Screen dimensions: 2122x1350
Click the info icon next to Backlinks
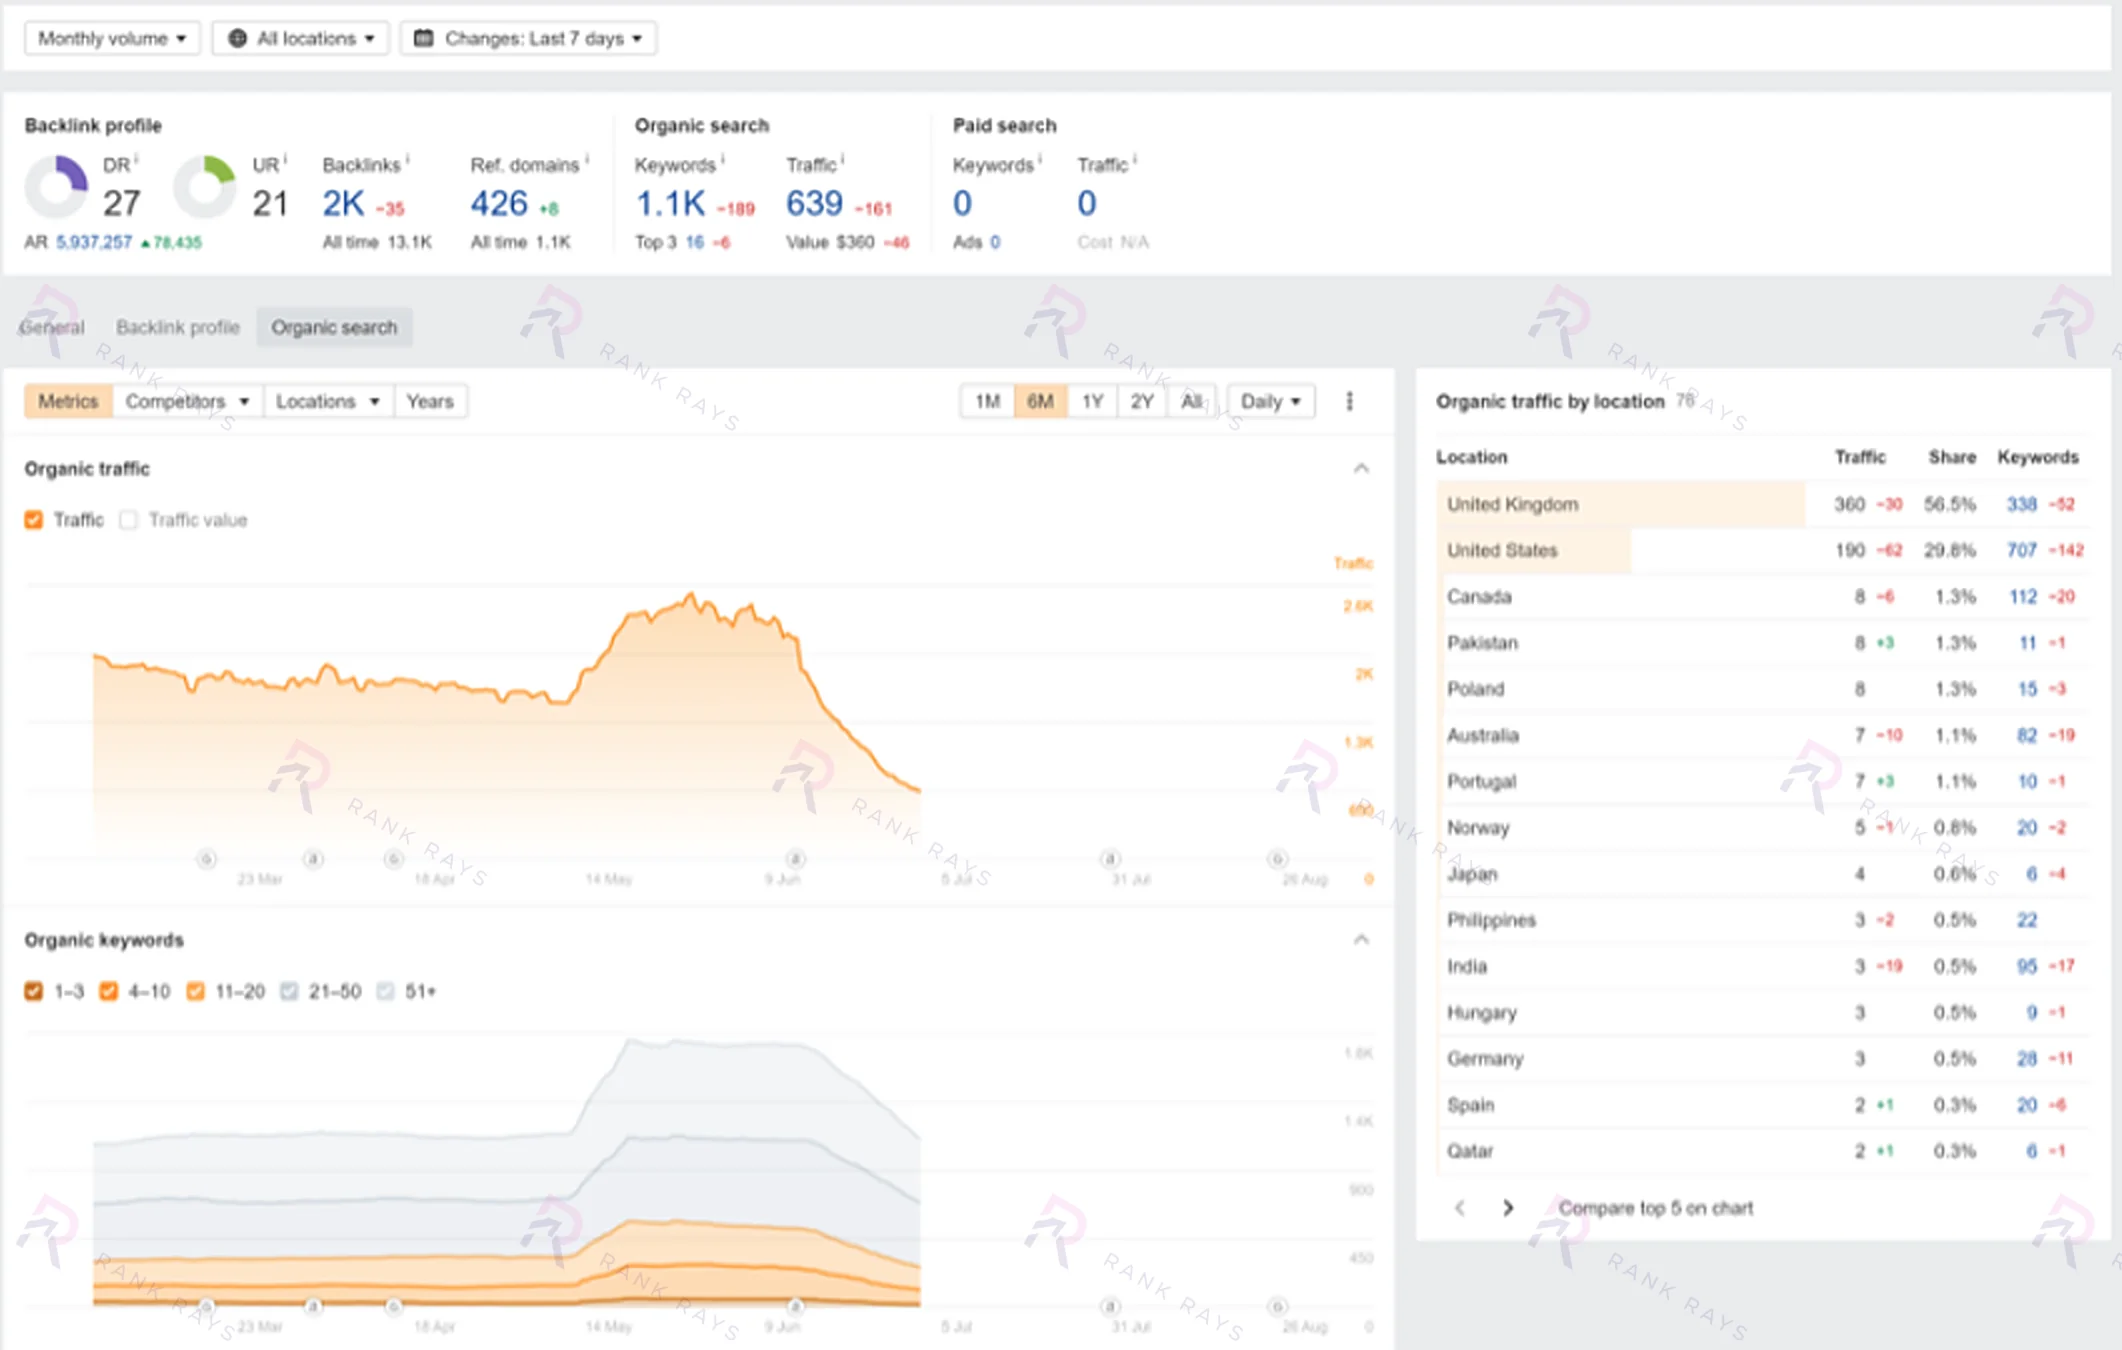tap(408, 159)
